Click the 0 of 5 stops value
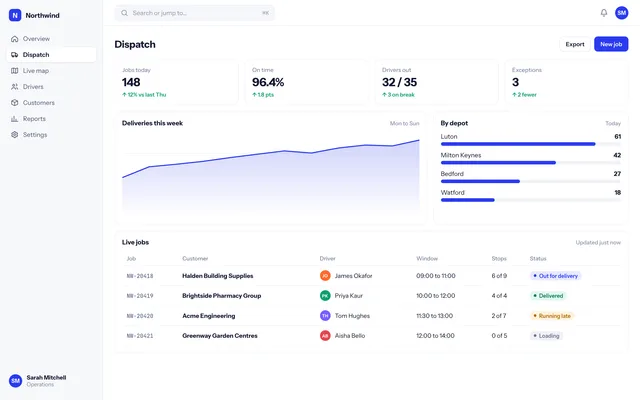This screenshot has height=400, width=640. 499,336
